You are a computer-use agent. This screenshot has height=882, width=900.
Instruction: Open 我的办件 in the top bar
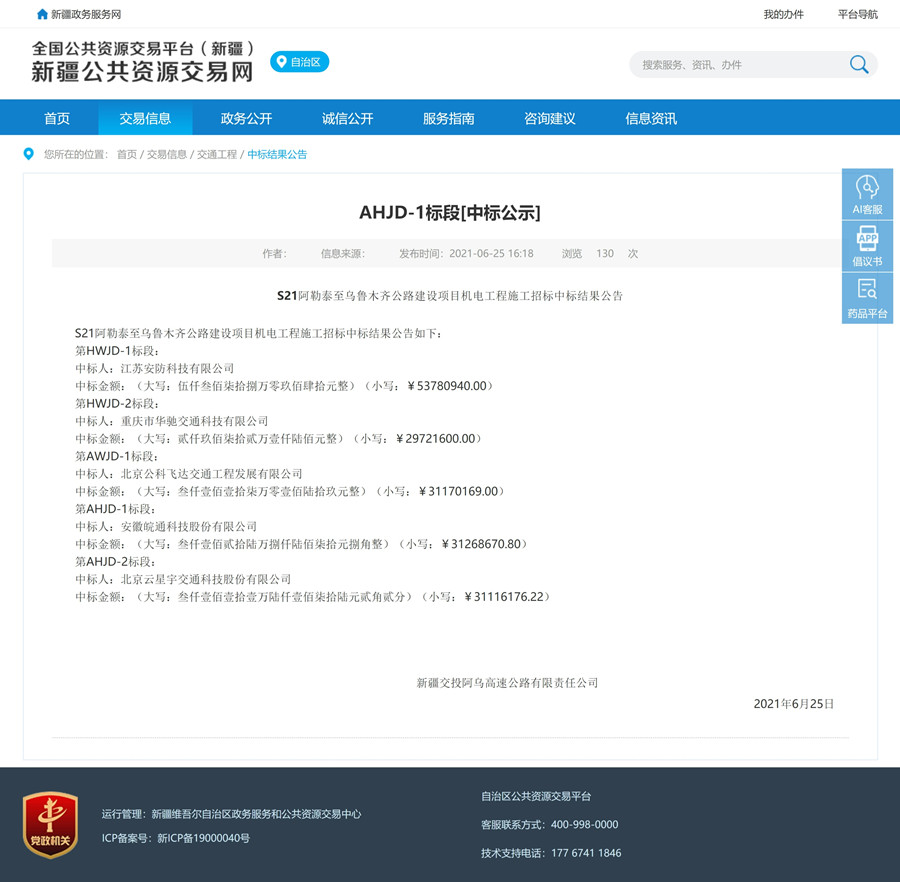point(783,14)
